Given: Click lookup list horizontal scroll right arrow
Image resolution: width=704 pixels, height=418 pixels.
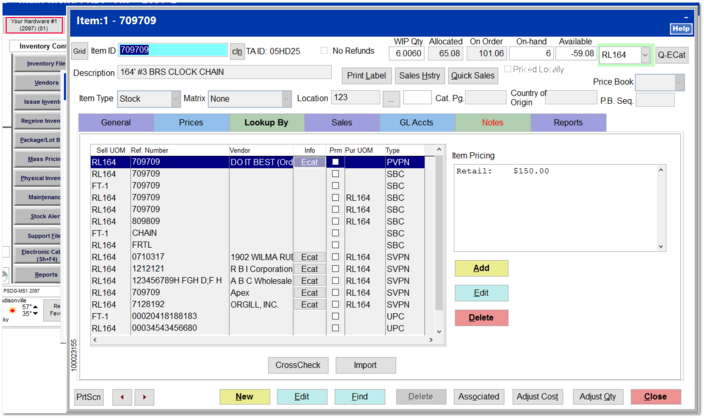Looking at the screenshot, I should [431, 340].
